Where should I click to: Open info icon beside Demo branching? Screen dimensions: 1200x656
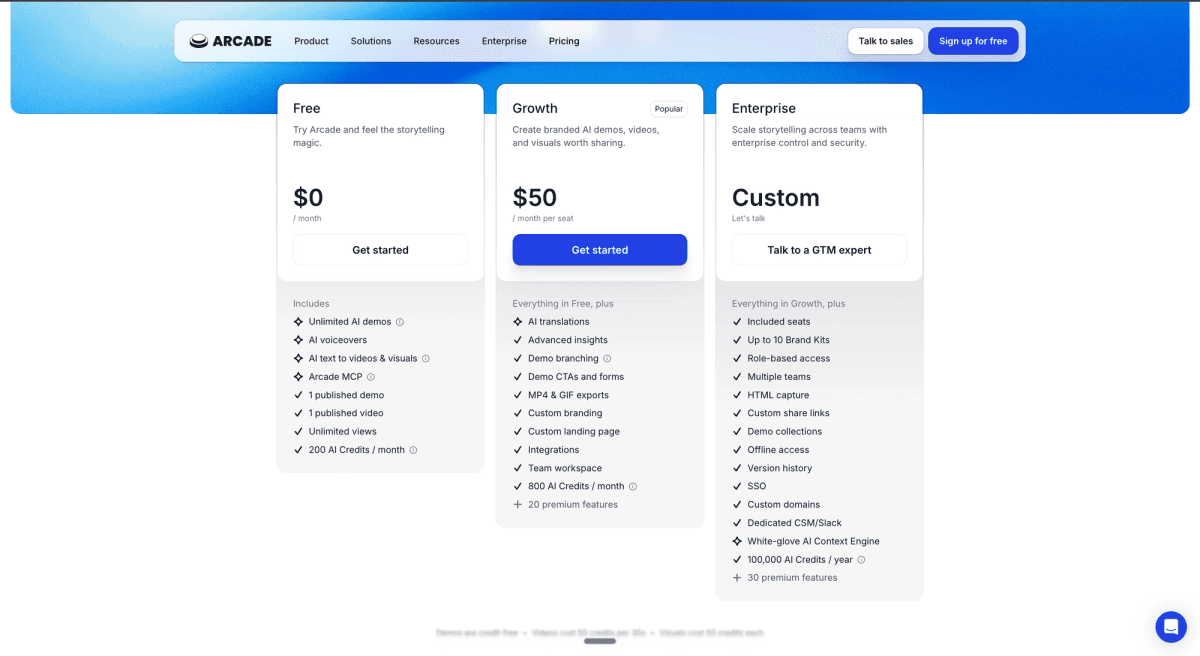pyautogui.click(x=607, y=358)
